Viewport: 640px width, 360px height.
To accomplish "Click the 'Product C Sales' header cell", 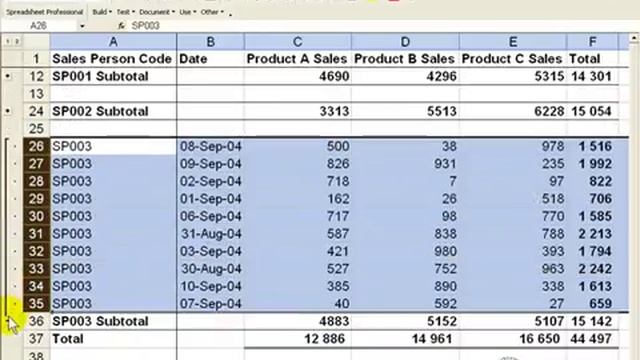I will pyautogui.click(x=513, y=59).
